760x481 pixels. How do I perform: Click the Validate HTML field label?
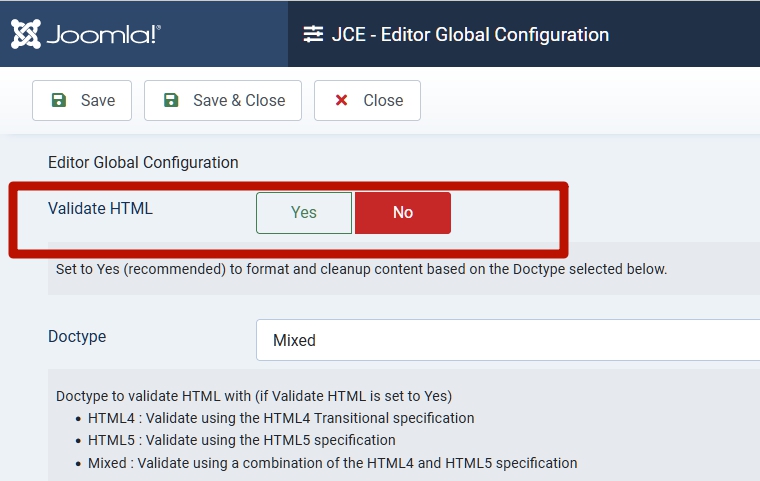100,208
